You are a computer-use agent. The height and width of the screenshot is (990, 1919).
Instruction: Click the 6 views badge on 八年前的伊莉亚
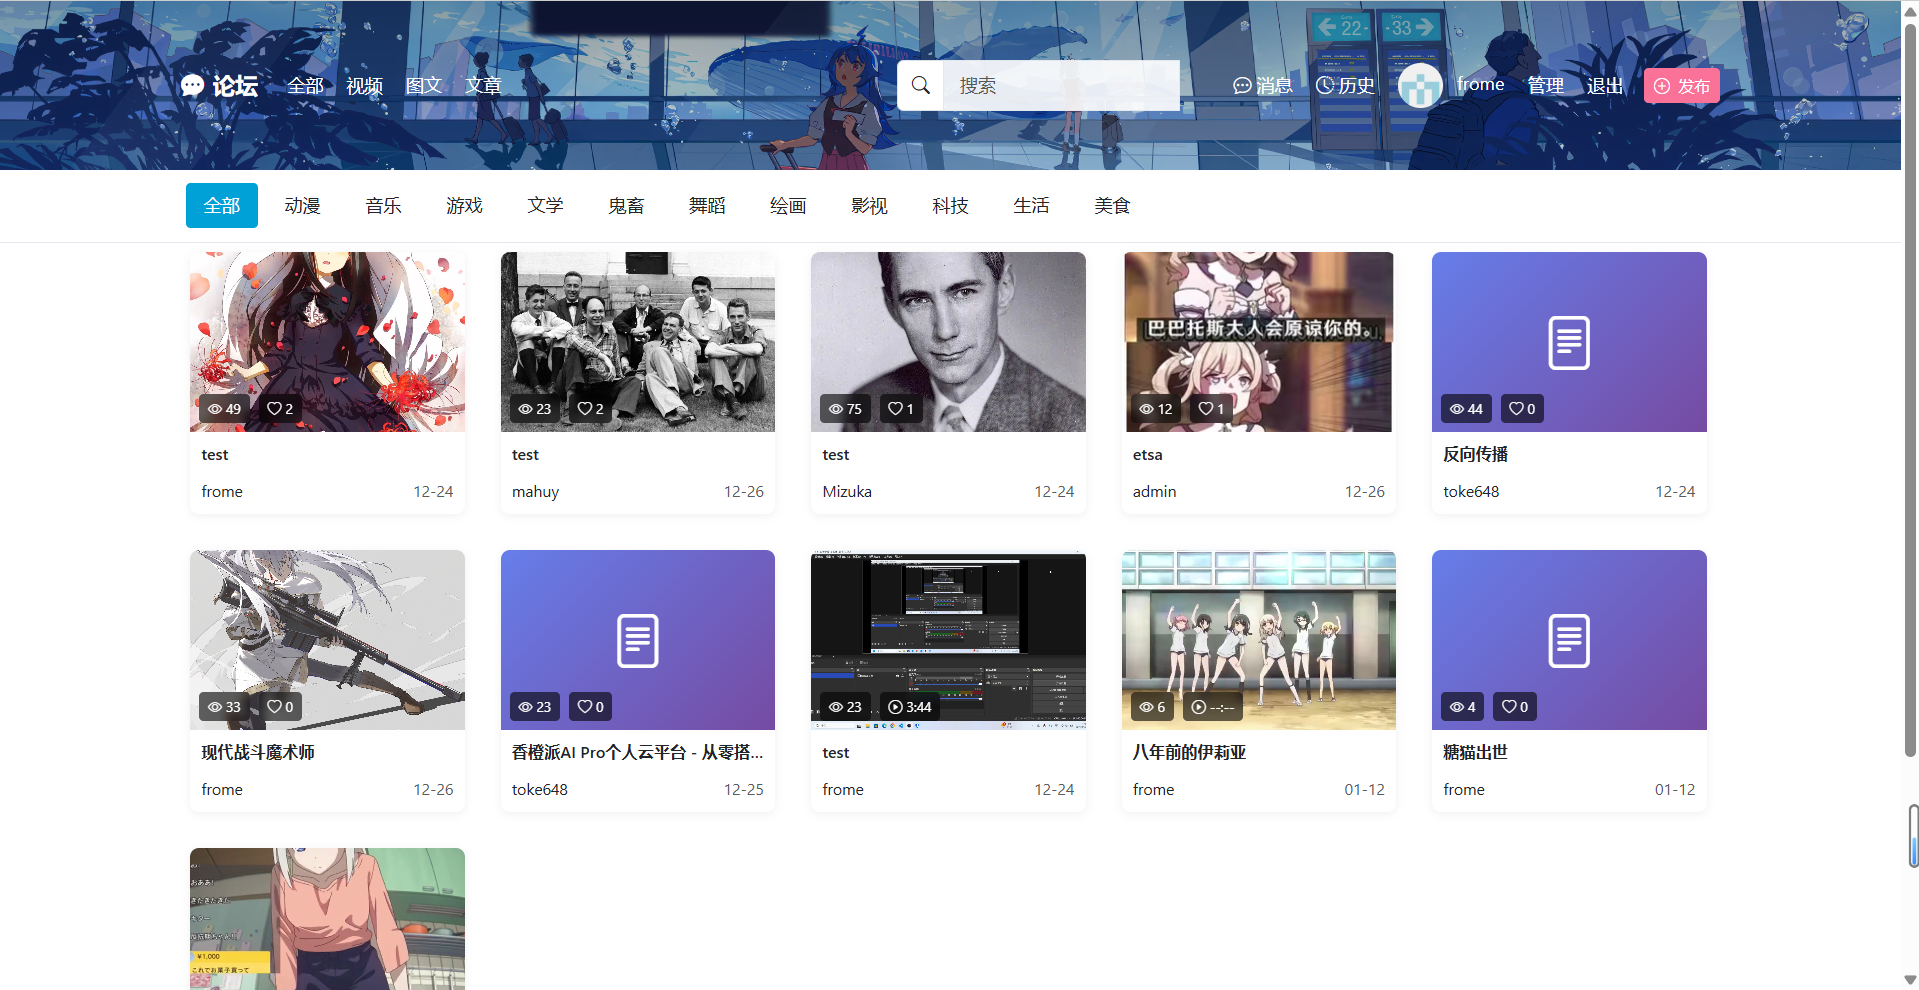click(x=1153, y=707)
